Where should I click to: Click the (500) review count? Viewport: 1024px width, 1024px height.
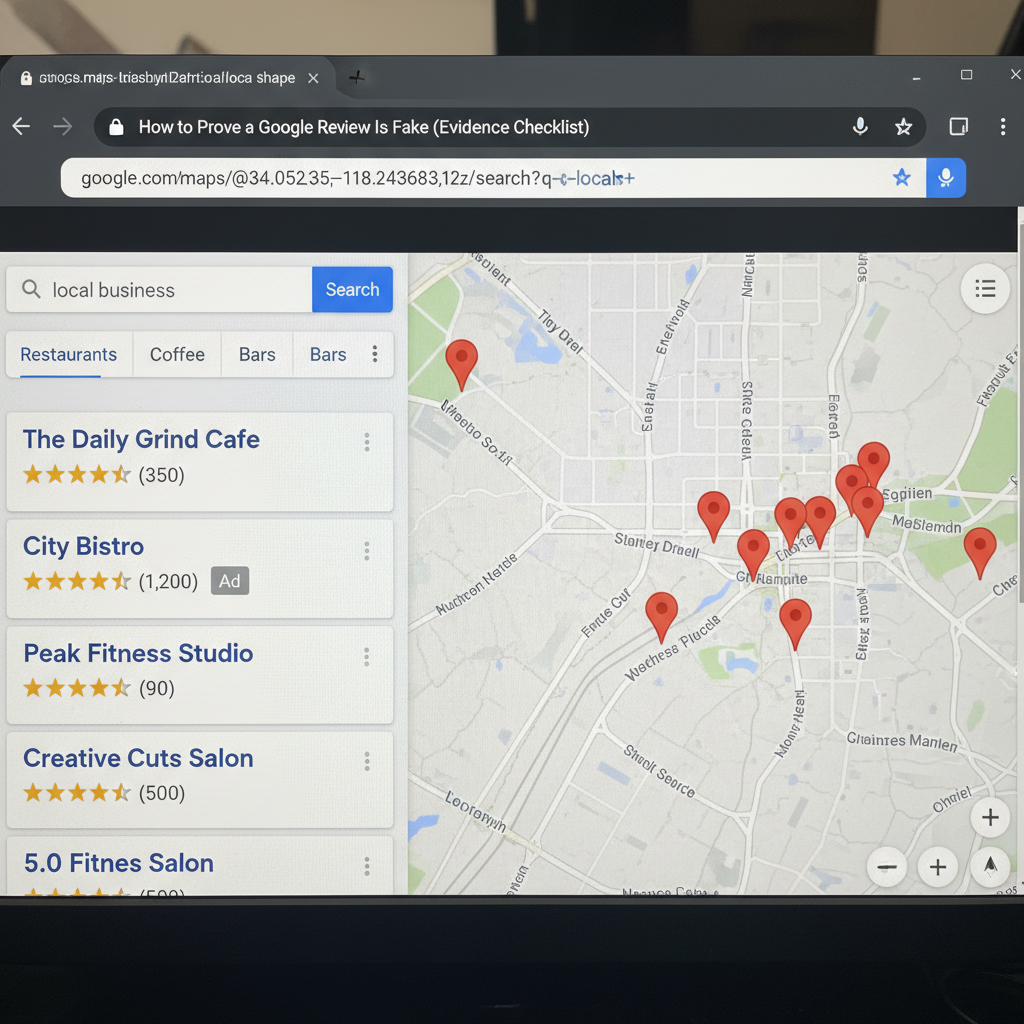click(161, 793)
